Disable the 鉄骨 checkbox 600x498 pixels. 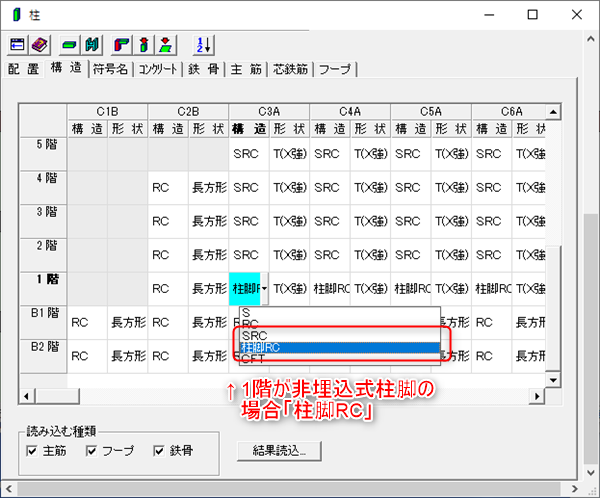[x=158, y=451]
